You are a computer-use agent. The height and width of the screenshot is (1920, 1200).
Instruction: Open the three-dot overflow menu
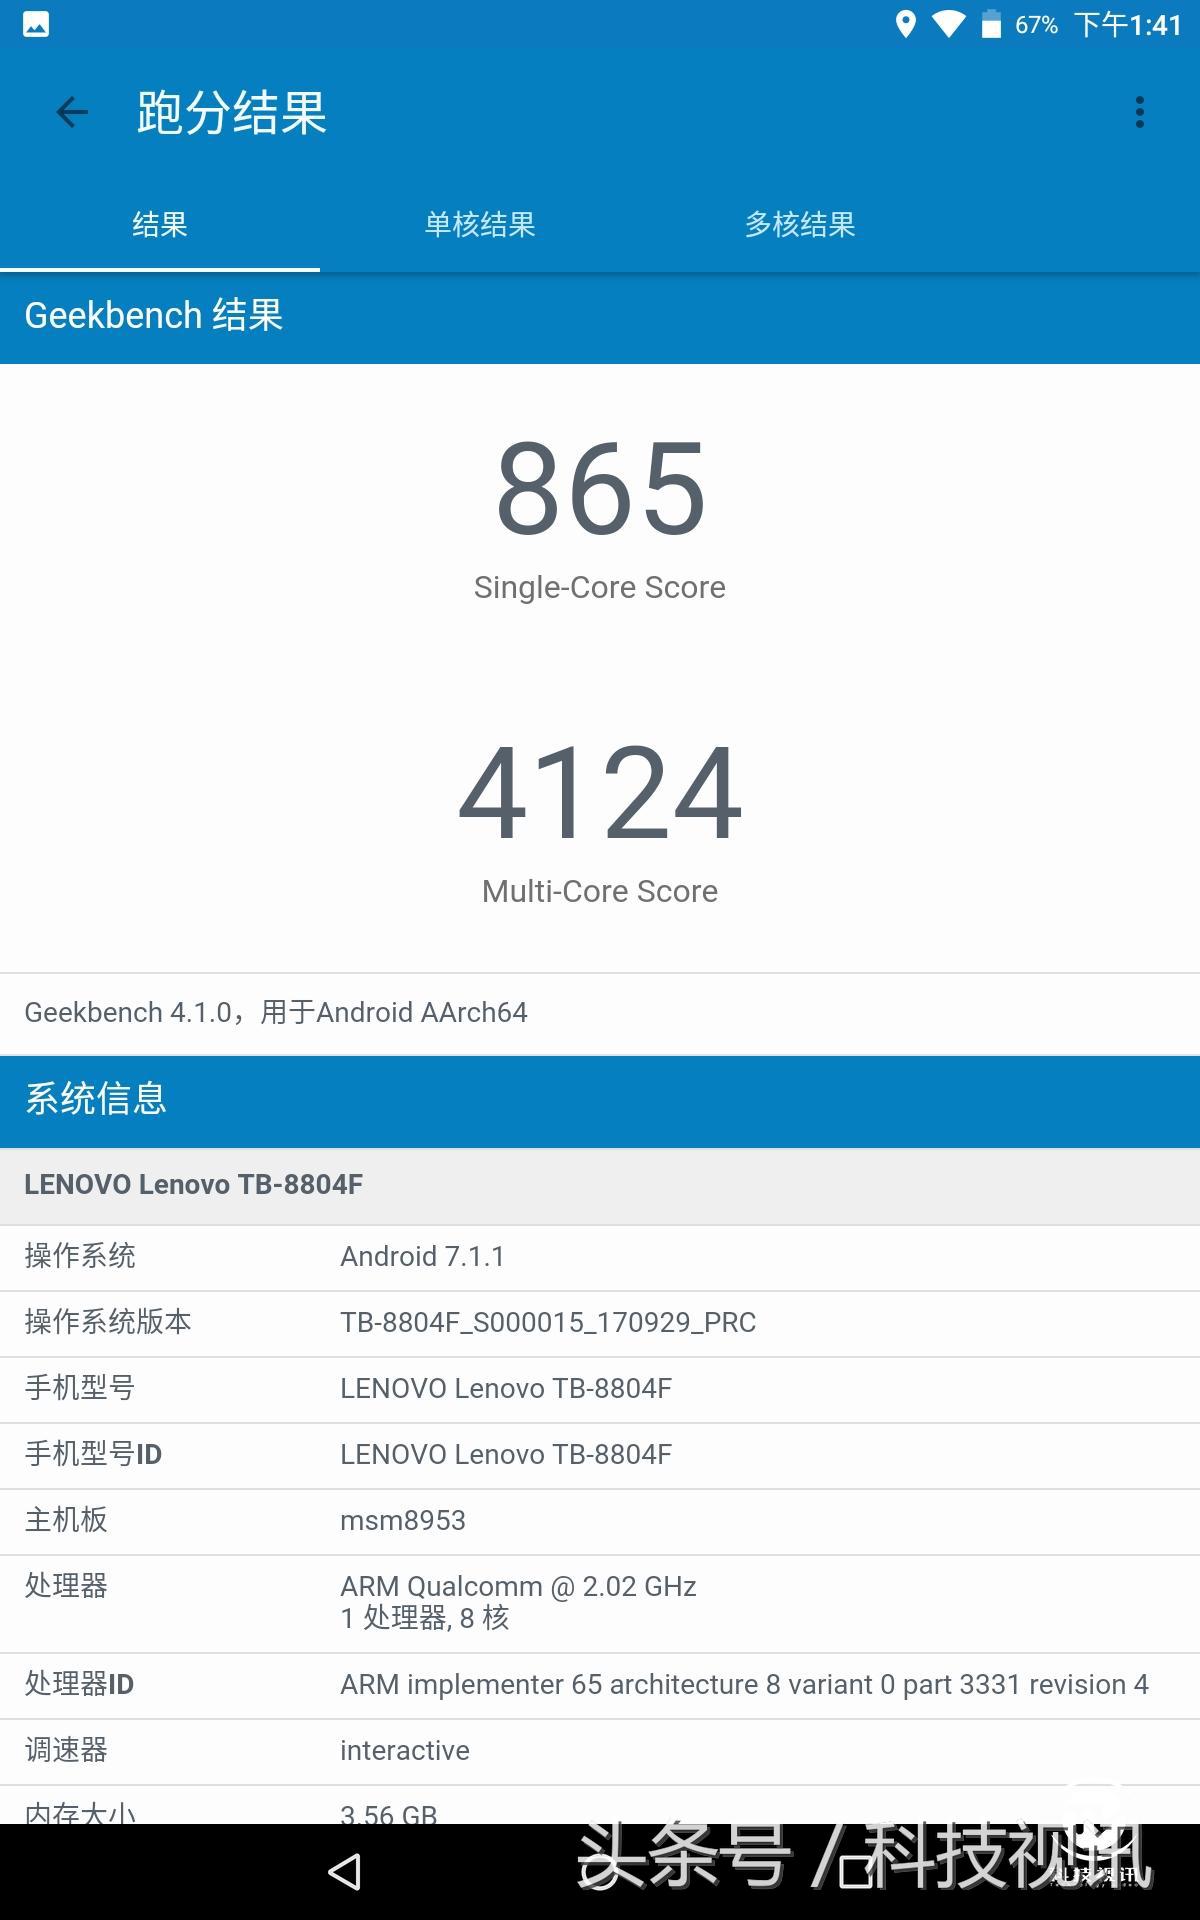click(1139, 112)
